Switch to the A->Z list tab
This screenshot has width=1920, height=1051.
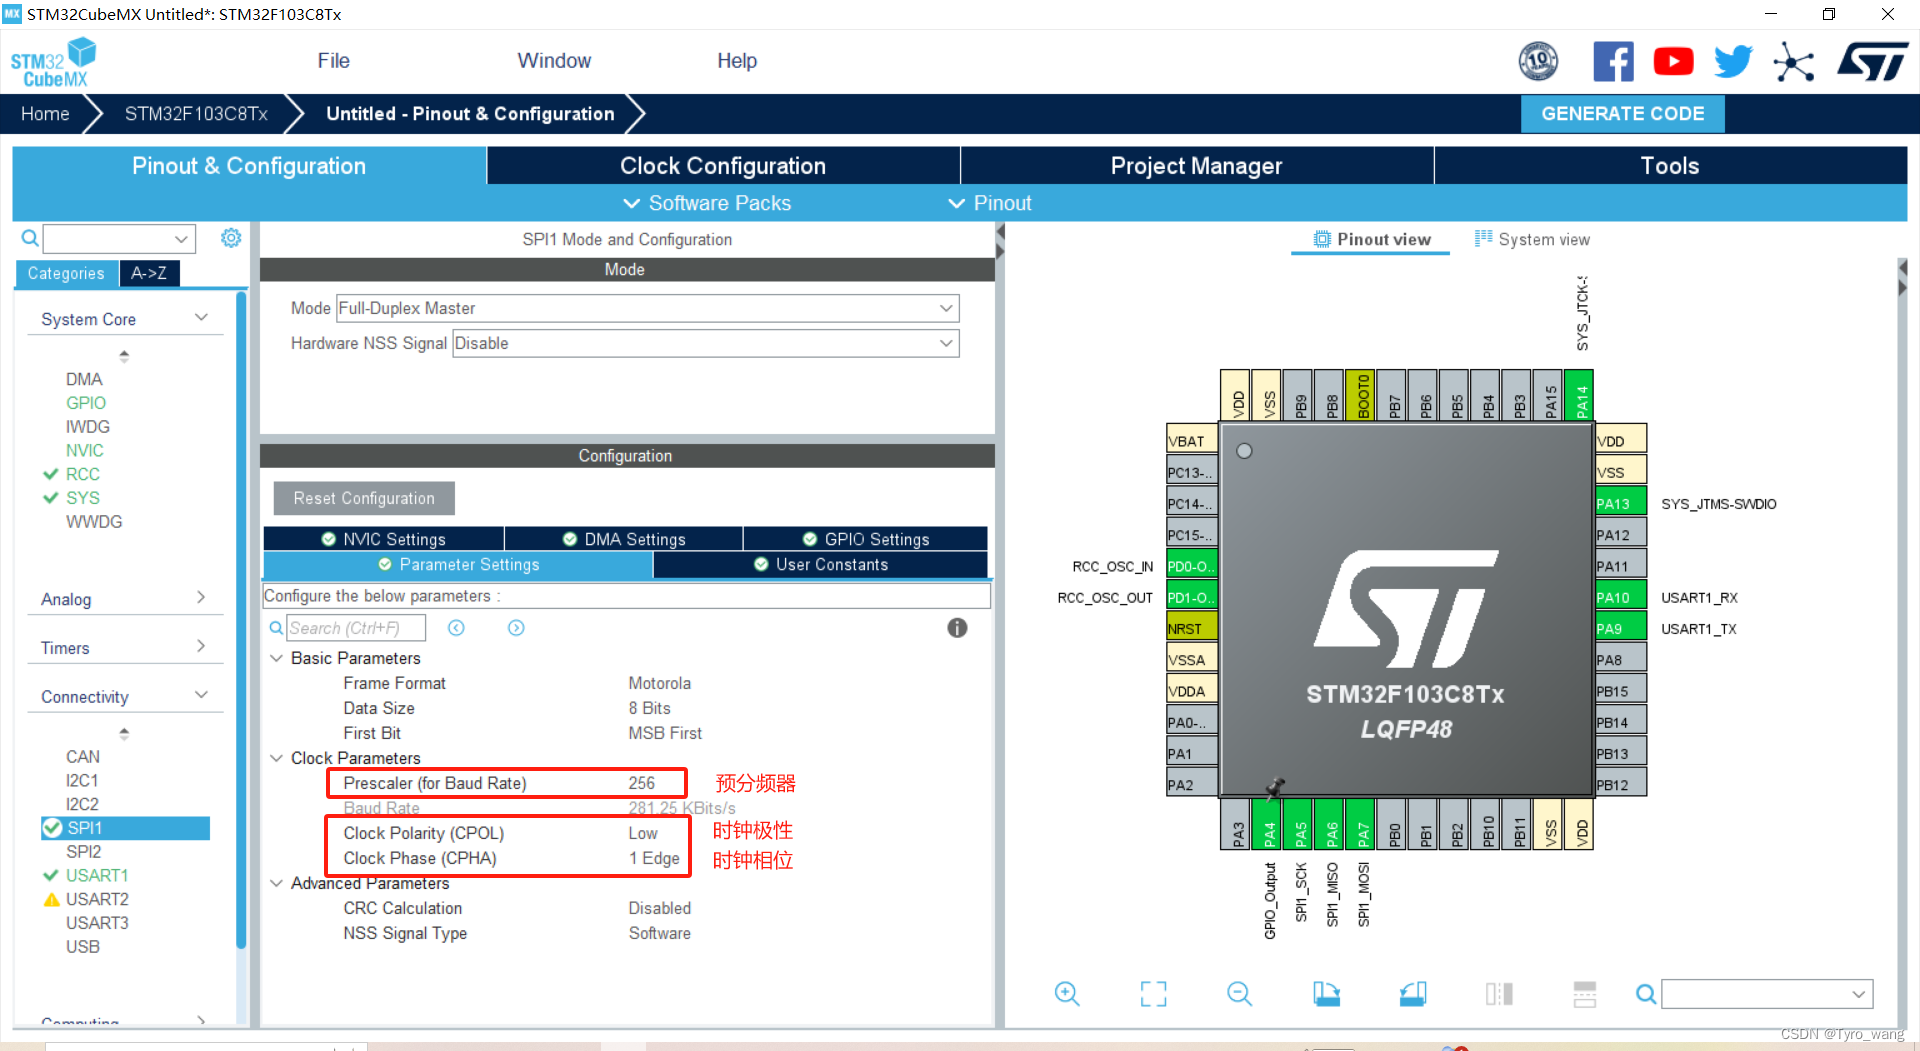149,273
